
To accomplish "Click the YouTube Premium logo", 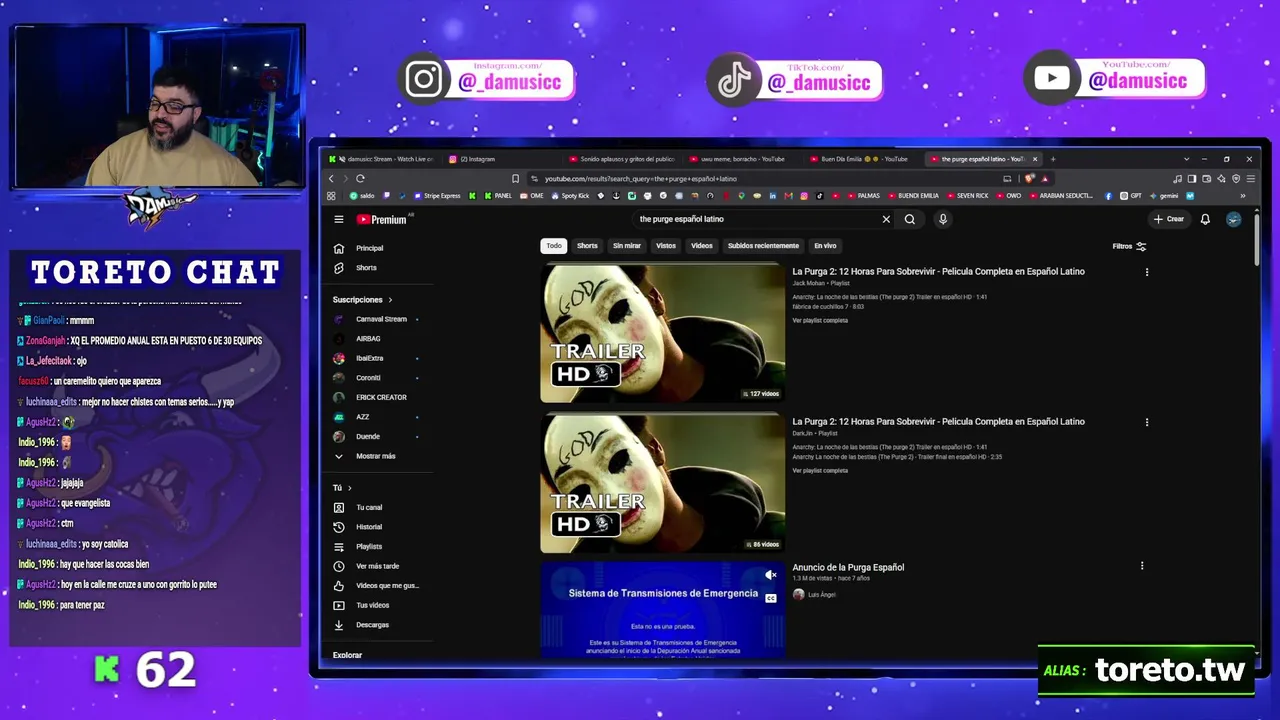I will (x=382, y=220).
